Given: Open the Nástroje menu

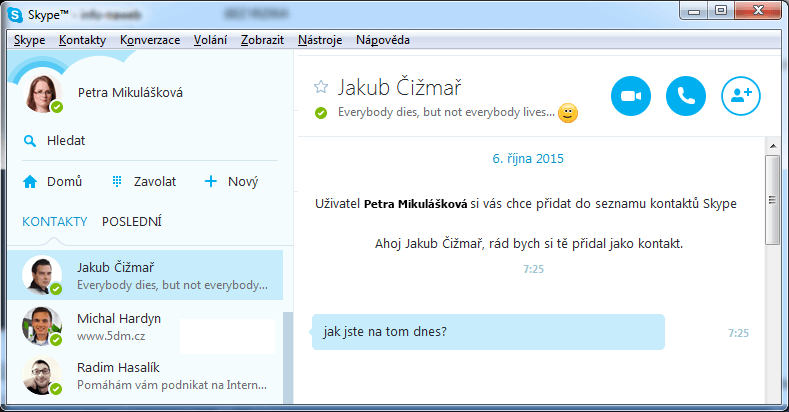Looking at the screenshot, I should [x=320, y=40].
